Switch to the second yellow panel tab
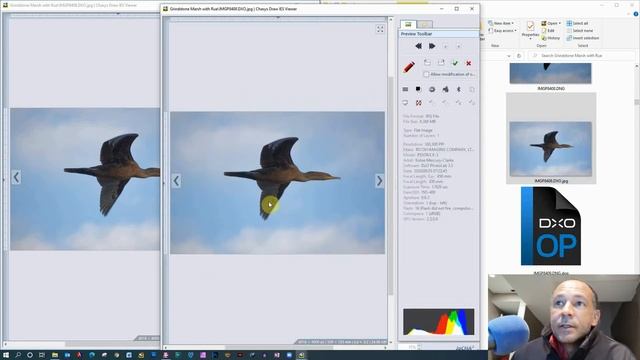 click(424, 24)
